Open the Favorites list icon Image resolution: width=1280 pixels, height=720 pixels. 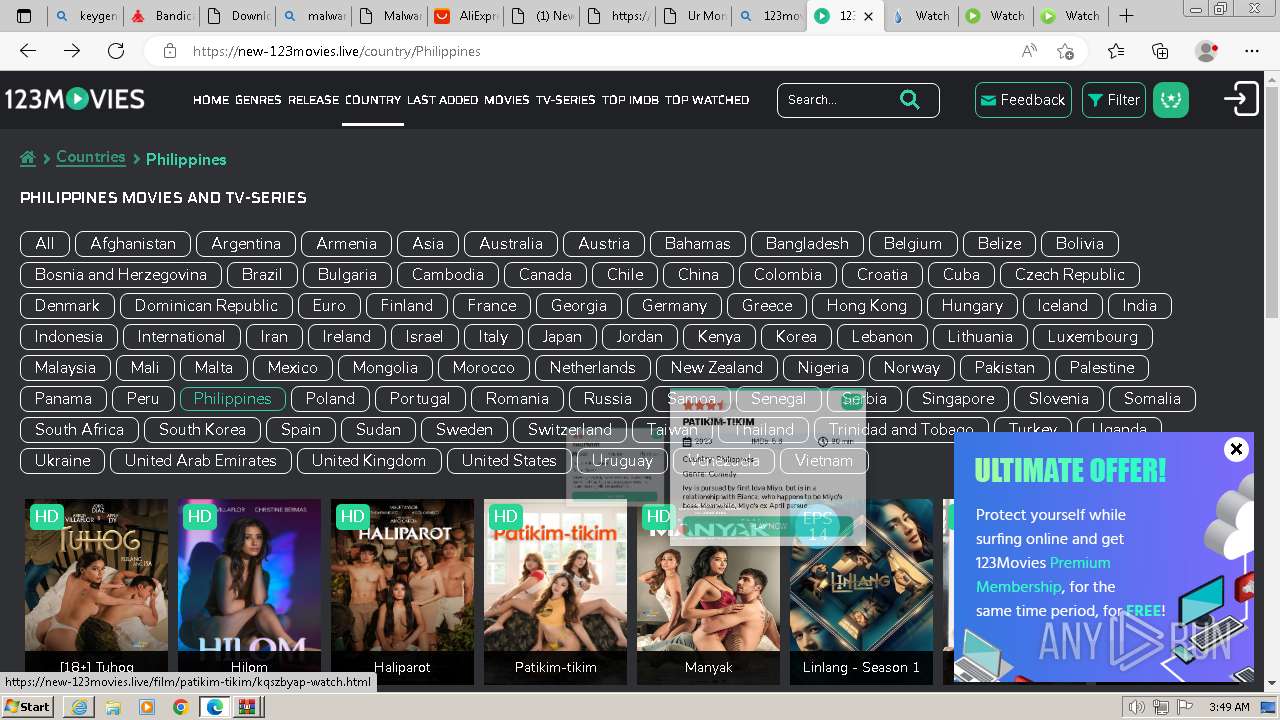(1116, 51)
